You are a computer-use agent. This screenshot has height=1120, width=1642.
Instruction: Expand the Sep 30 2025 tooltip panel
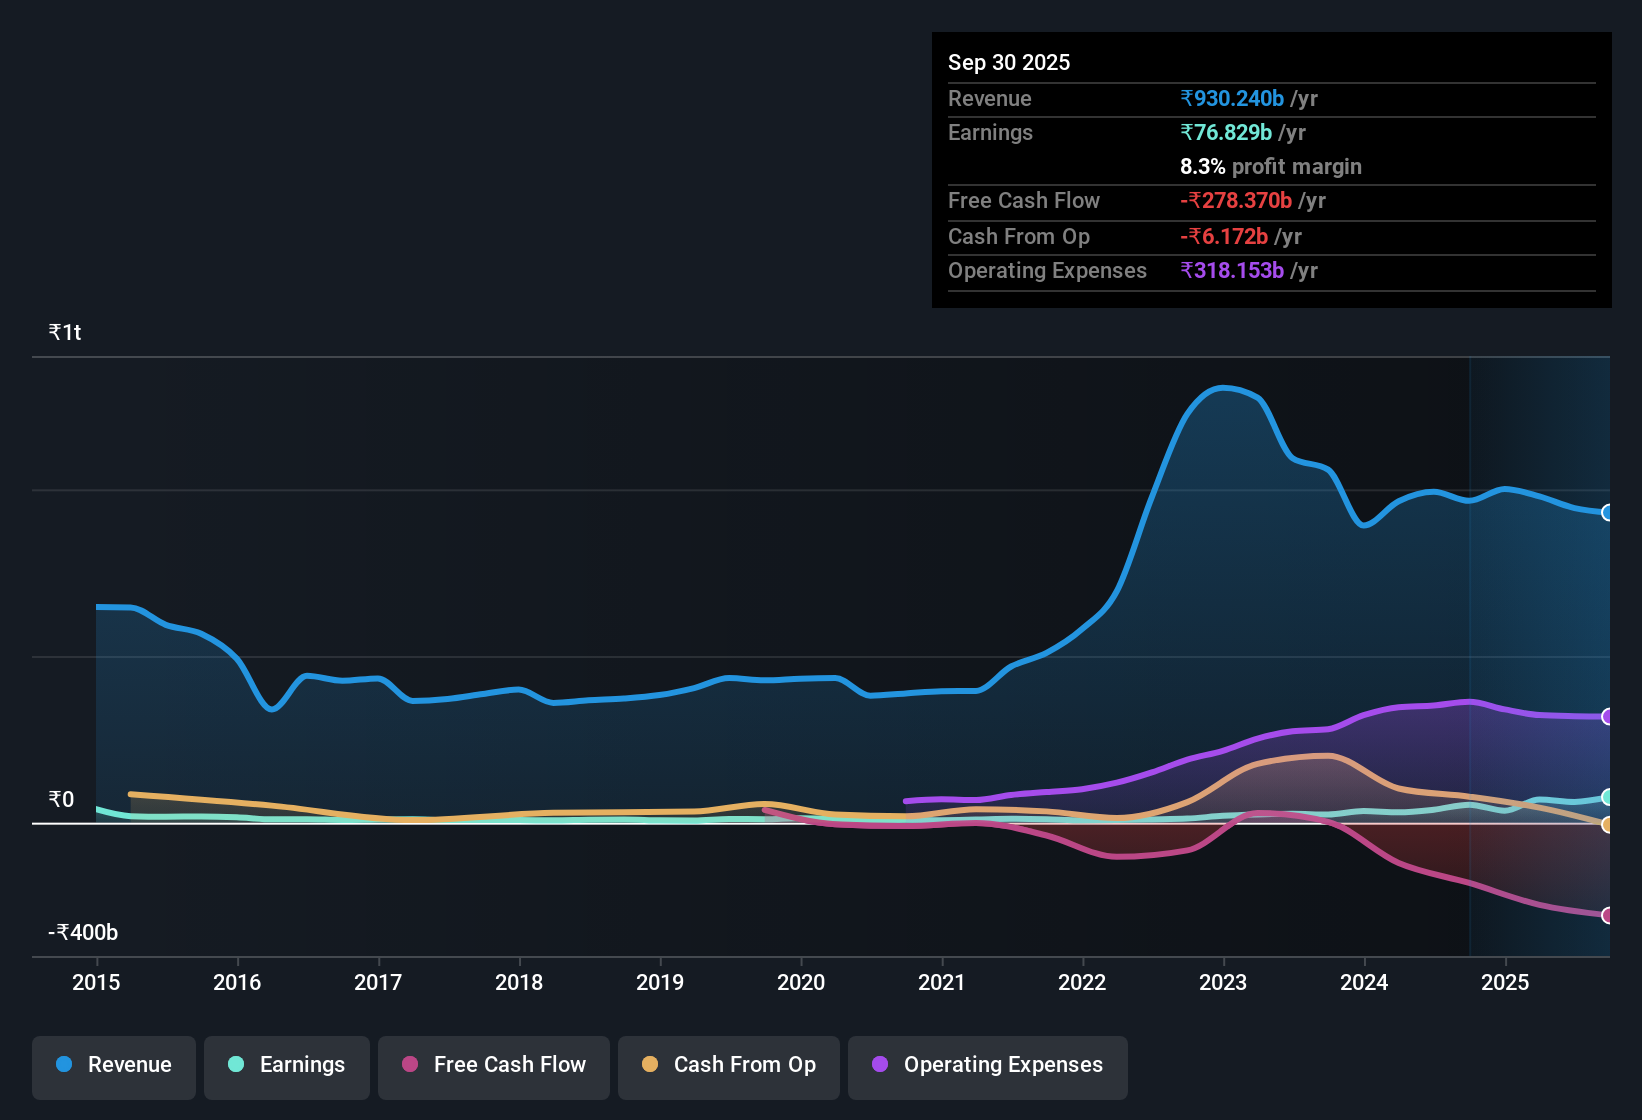pyautogui.click(x=1270, y=170)
